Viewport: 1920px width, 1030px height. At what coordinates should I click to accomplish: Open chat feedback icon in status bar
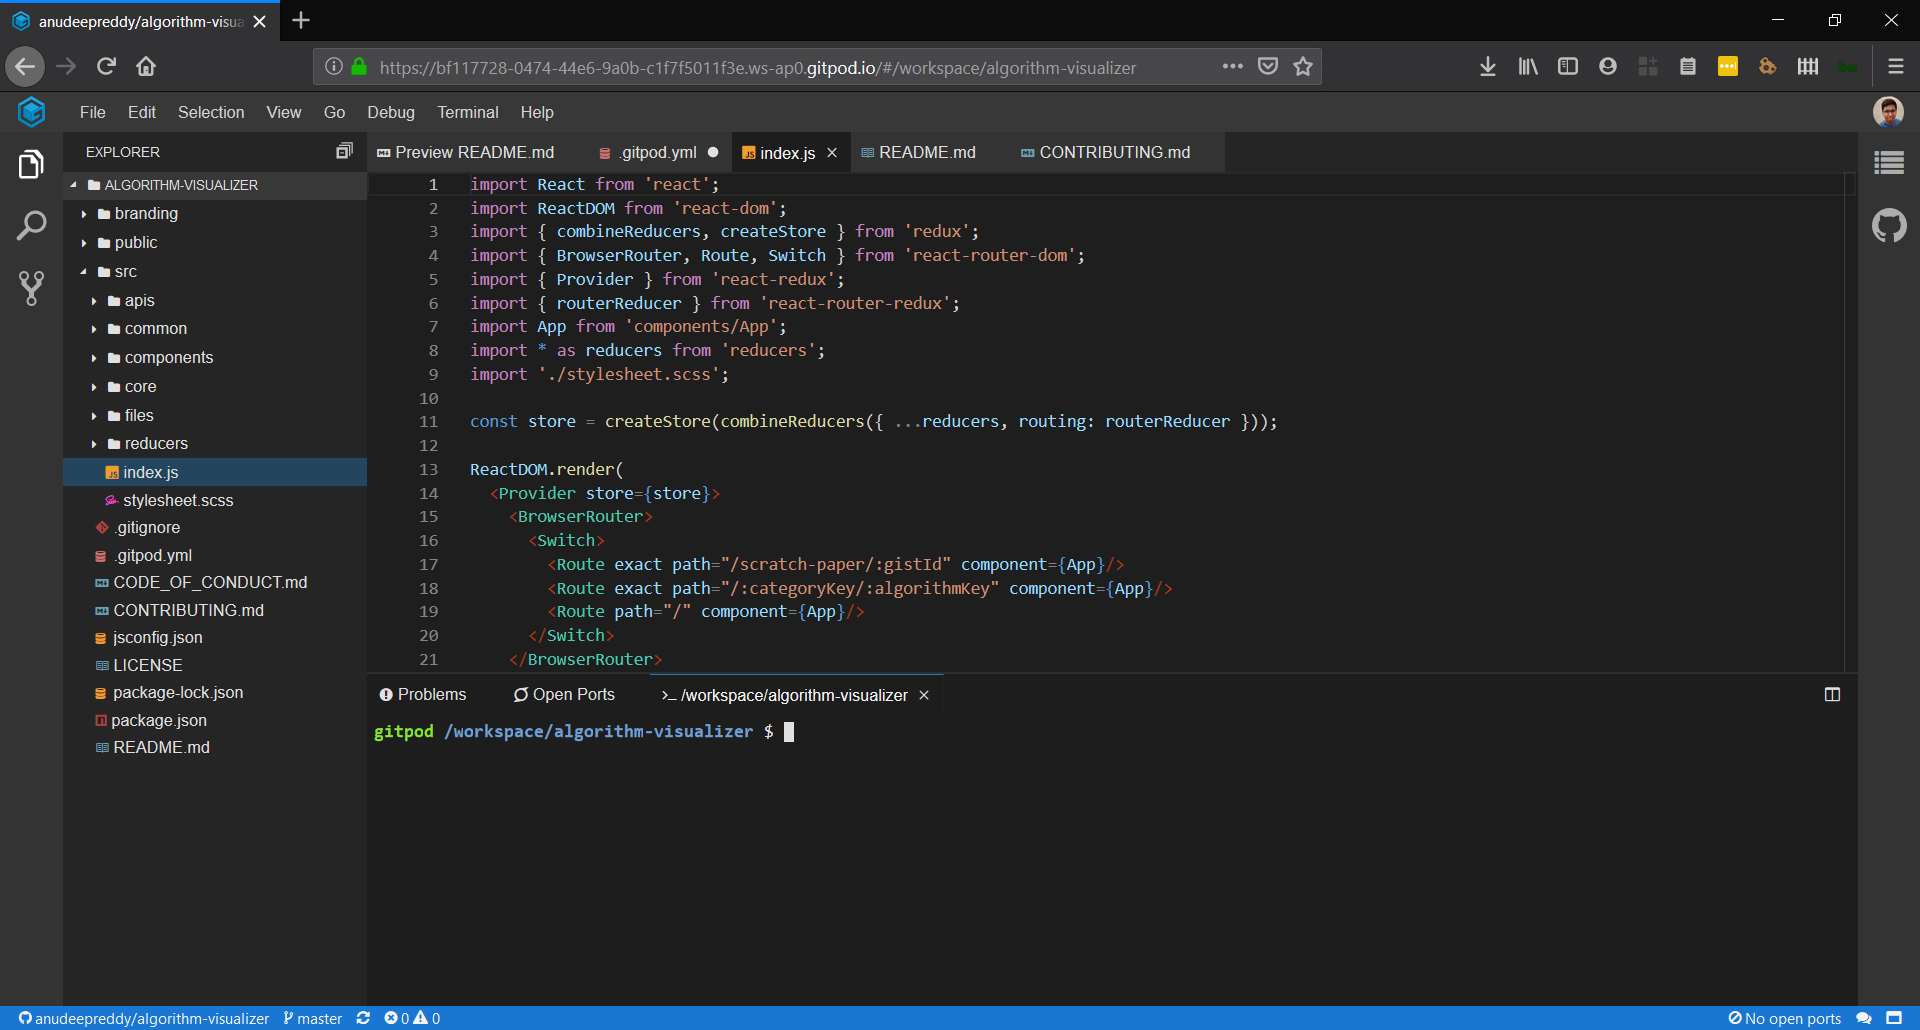pyautogui.click(x=1864, y=1018)
